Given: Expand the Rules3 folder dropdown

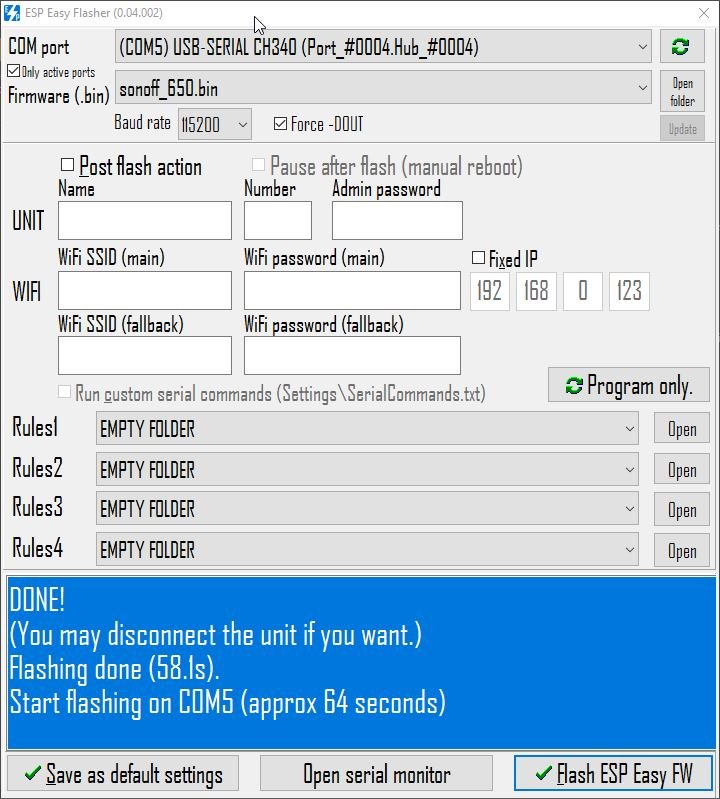Looking at the screenshot, I should (x=629, y=509).
